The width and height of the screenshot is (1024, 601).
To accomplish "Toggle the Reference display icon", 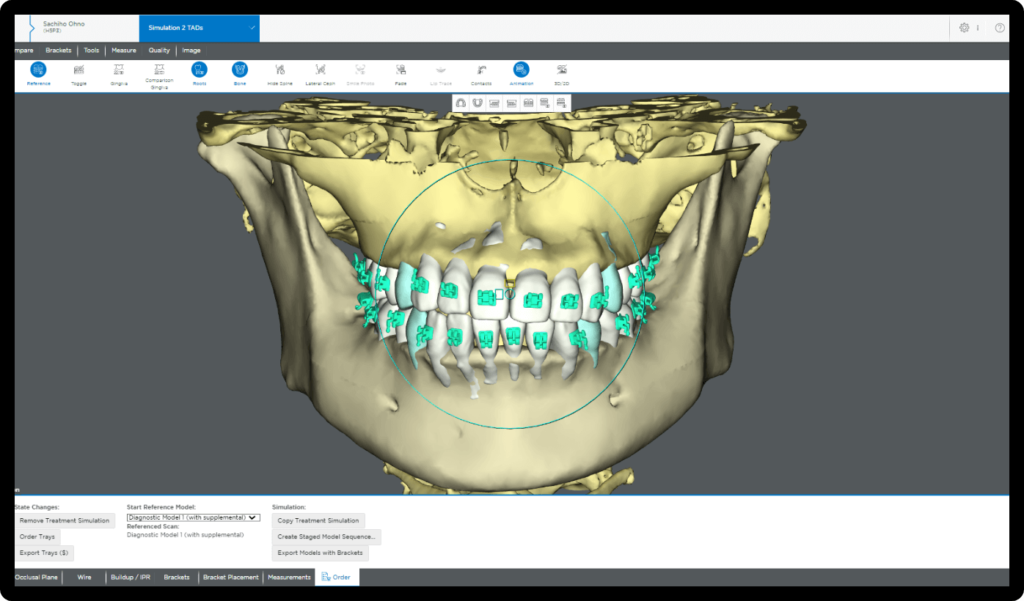I will coord(38,70).
